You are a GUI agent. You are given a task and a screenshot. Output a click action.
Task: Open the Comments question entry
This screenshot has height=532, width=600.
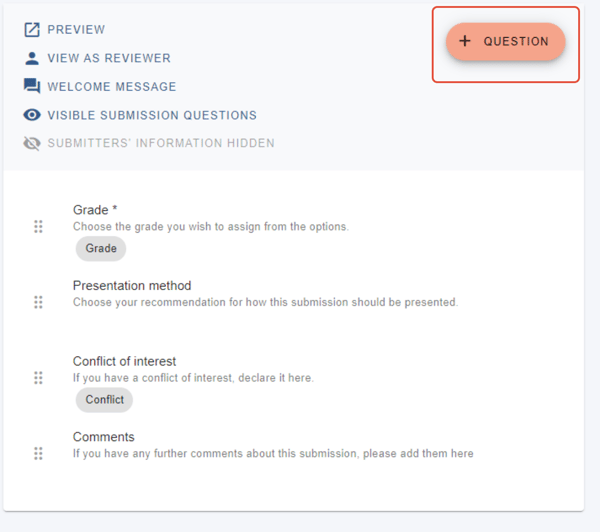coord(104,437)
